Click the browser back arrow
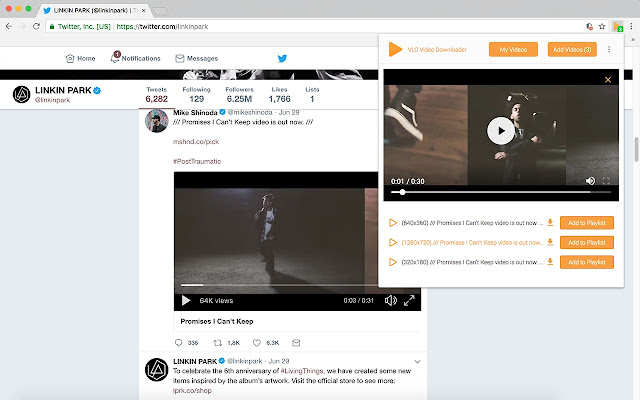640x400 pixels. click(9, 26)
